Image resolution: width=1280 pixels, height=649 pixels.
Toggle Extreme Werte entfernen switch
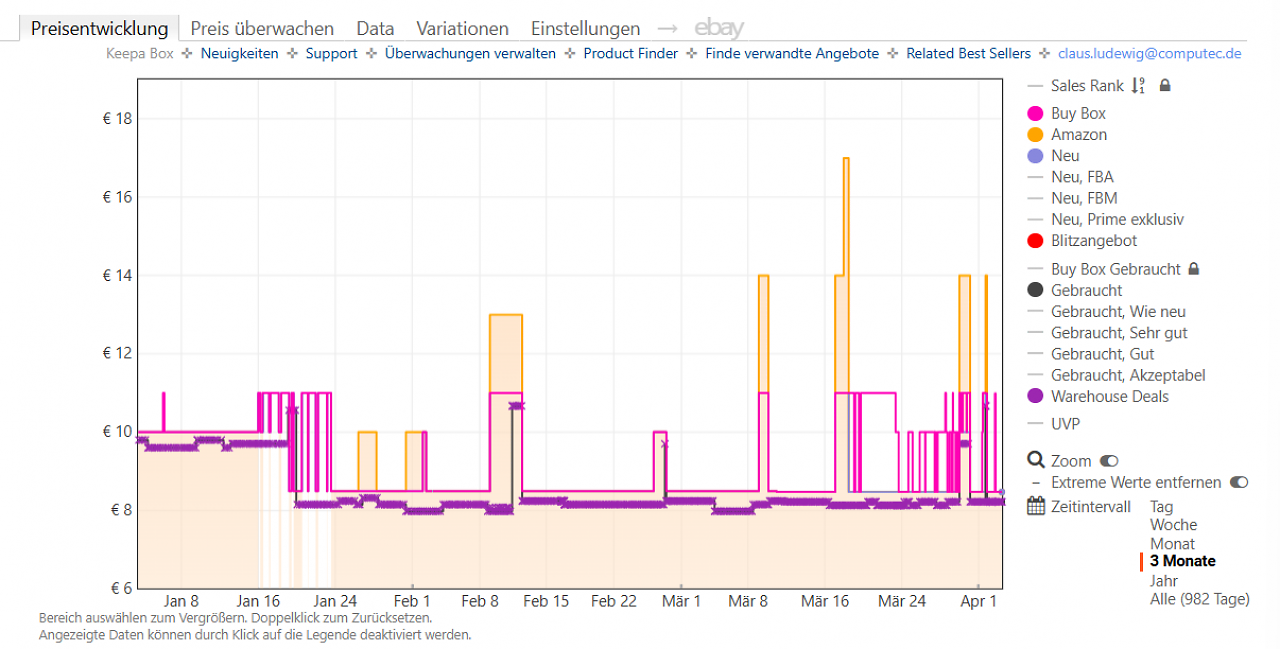pos(1239,482)
